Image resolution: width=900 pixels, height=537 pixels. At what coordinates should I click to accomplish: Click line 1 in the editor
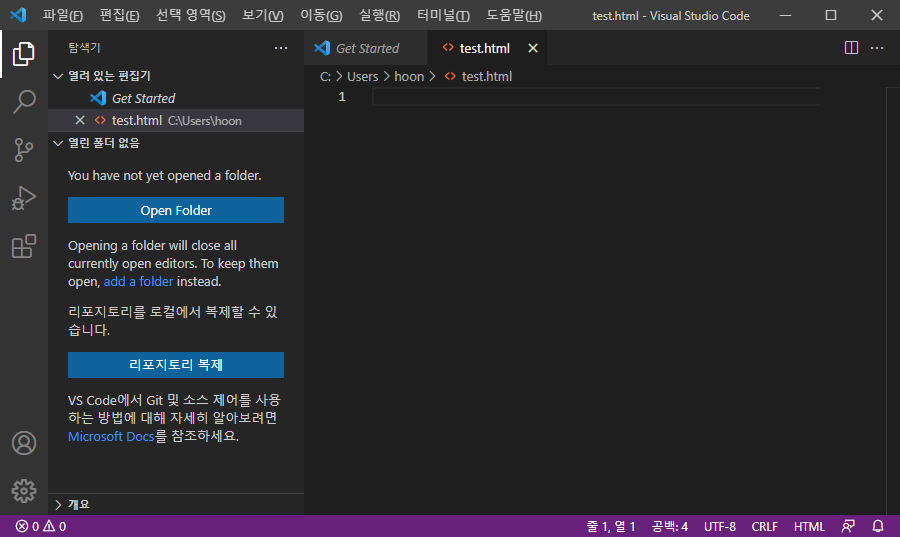point(596,97)
